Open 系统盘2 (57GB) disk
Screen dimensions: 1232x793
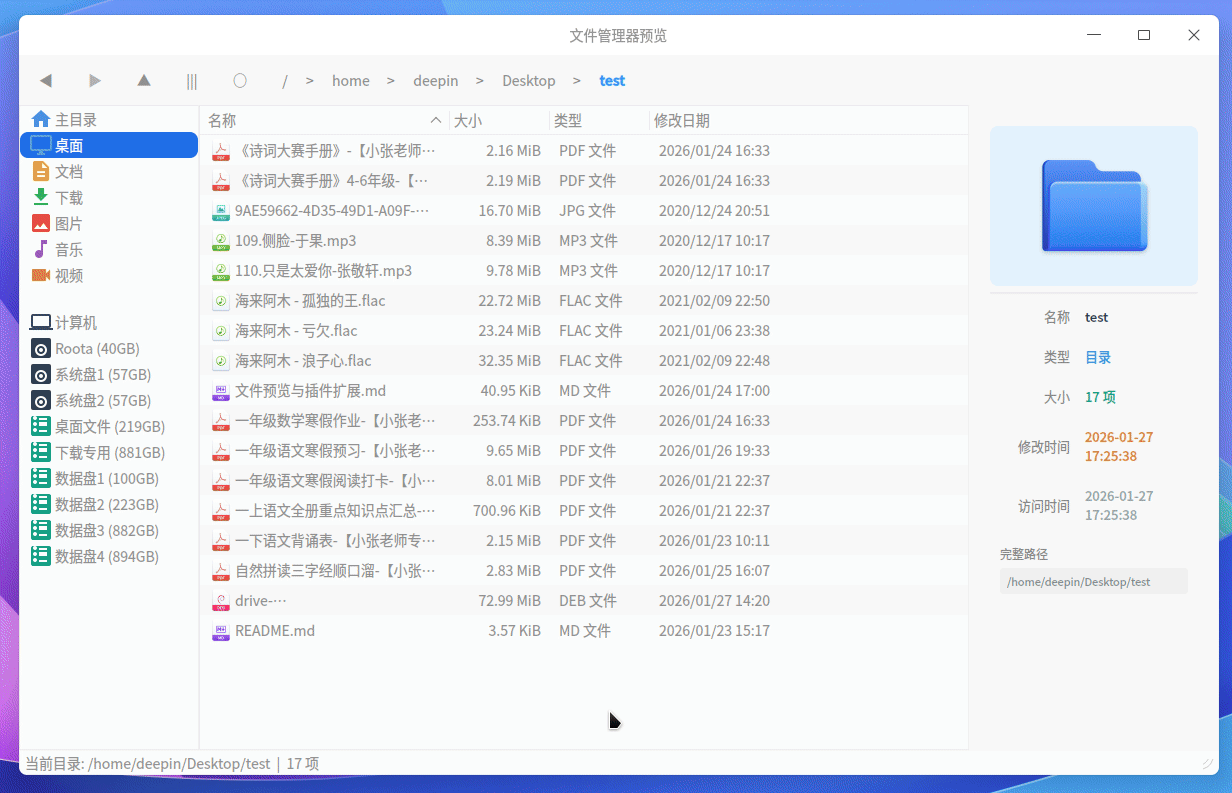point(109,400)
